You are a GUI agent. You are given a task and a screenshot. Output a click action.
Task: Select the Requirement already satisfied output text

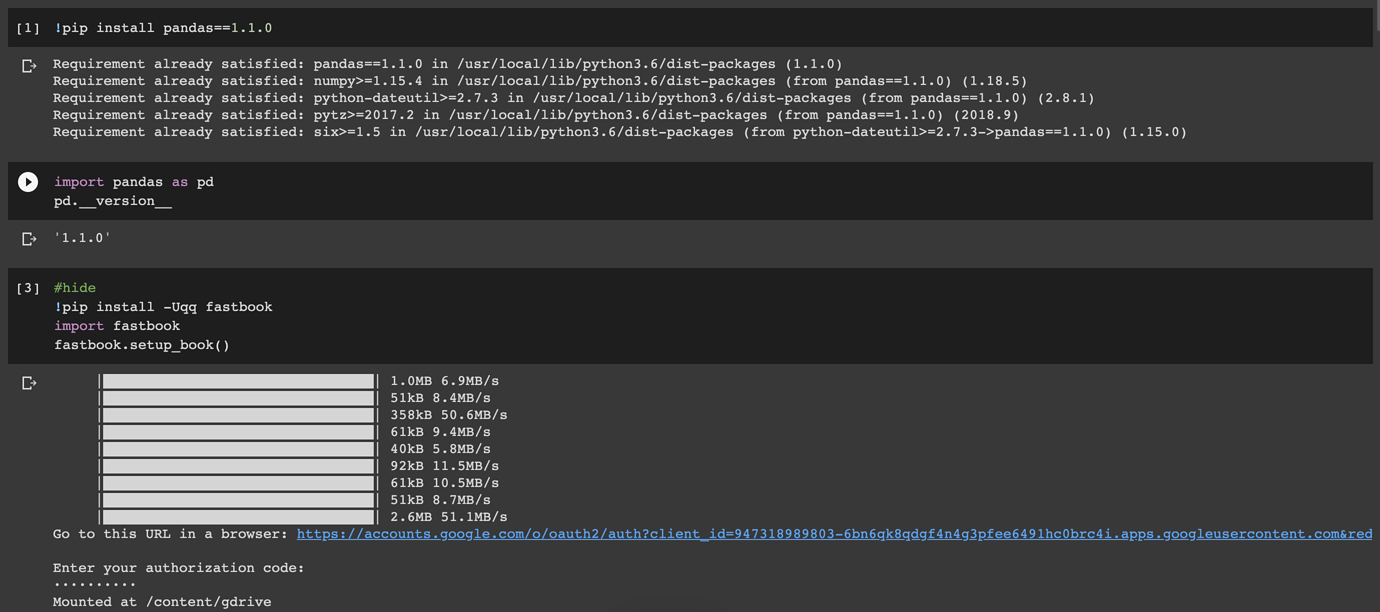point(400,97)
